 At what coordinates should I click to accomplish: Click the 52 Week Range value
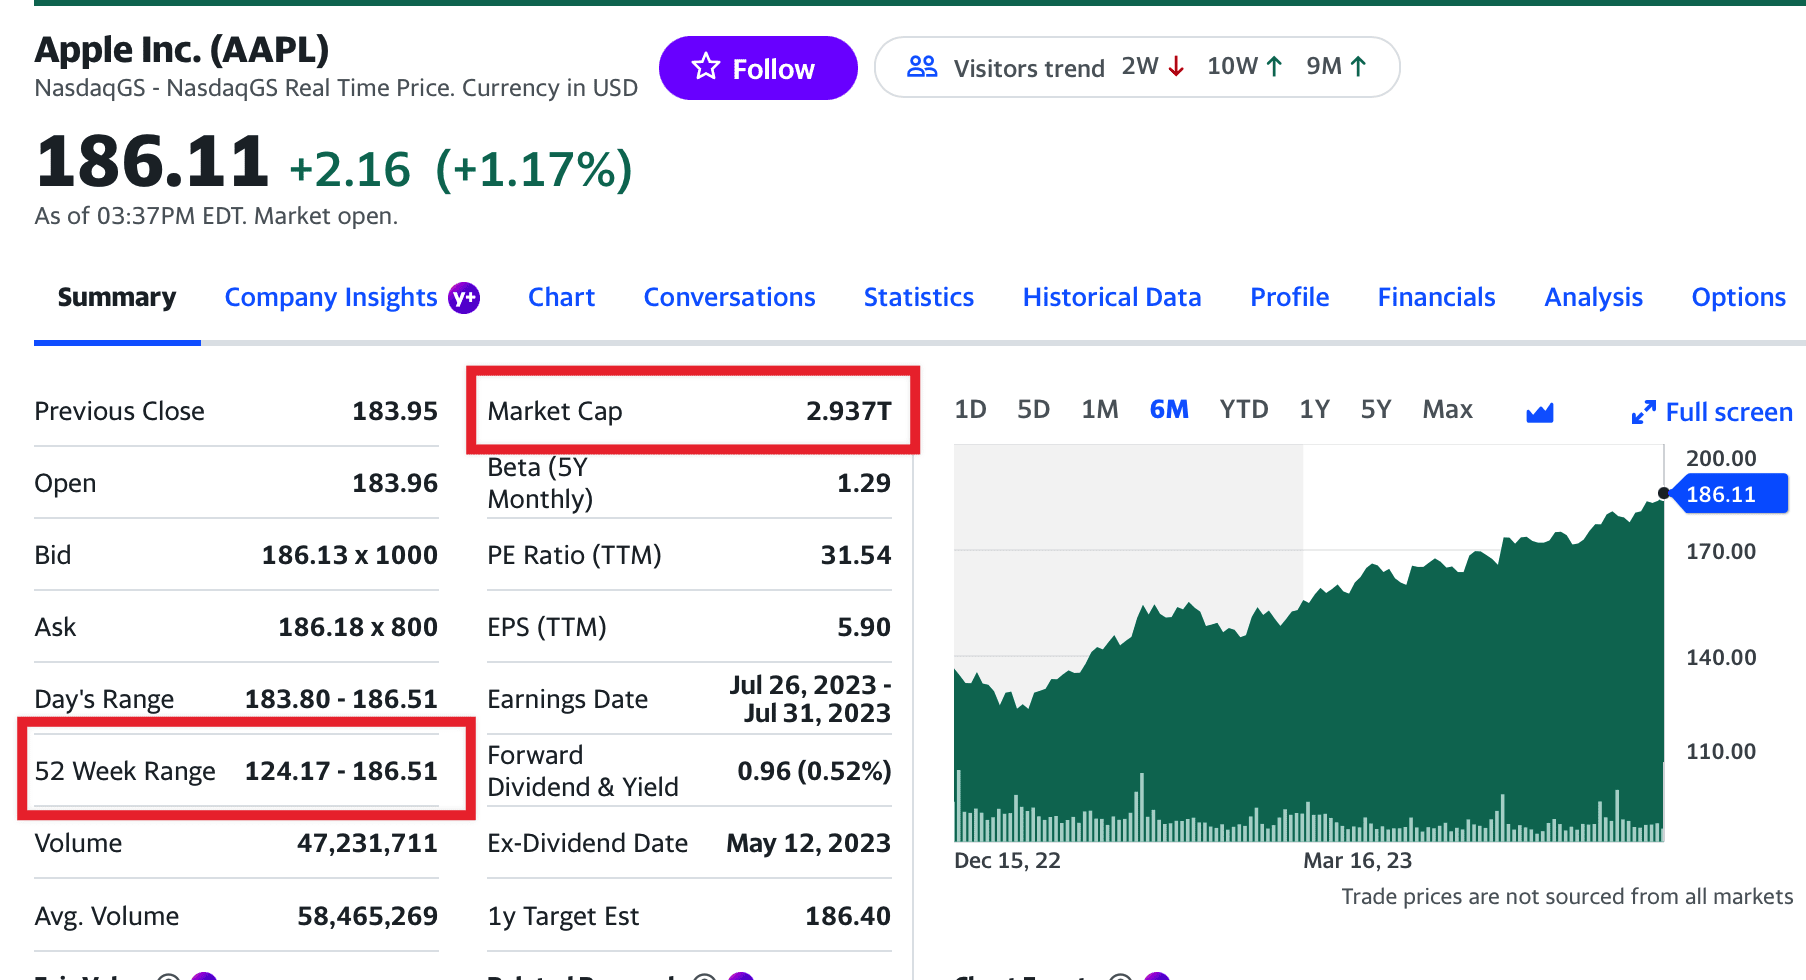point(341,771)
